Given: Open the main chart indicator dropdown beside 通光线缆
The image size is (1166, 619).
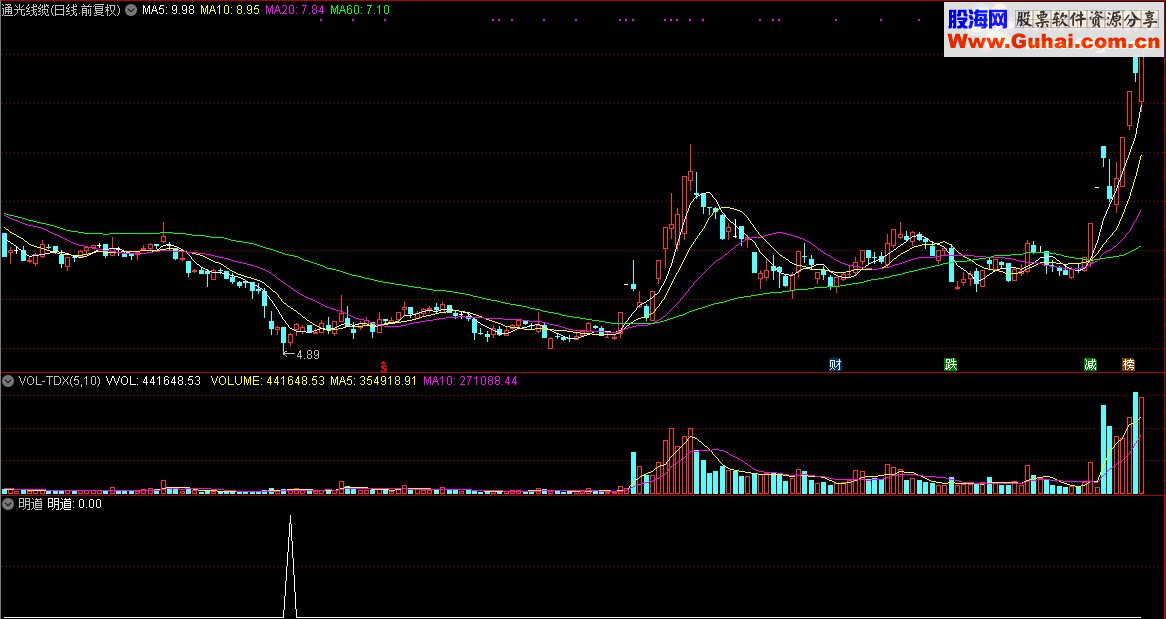Looking at the screenshot, I should 132,10.
